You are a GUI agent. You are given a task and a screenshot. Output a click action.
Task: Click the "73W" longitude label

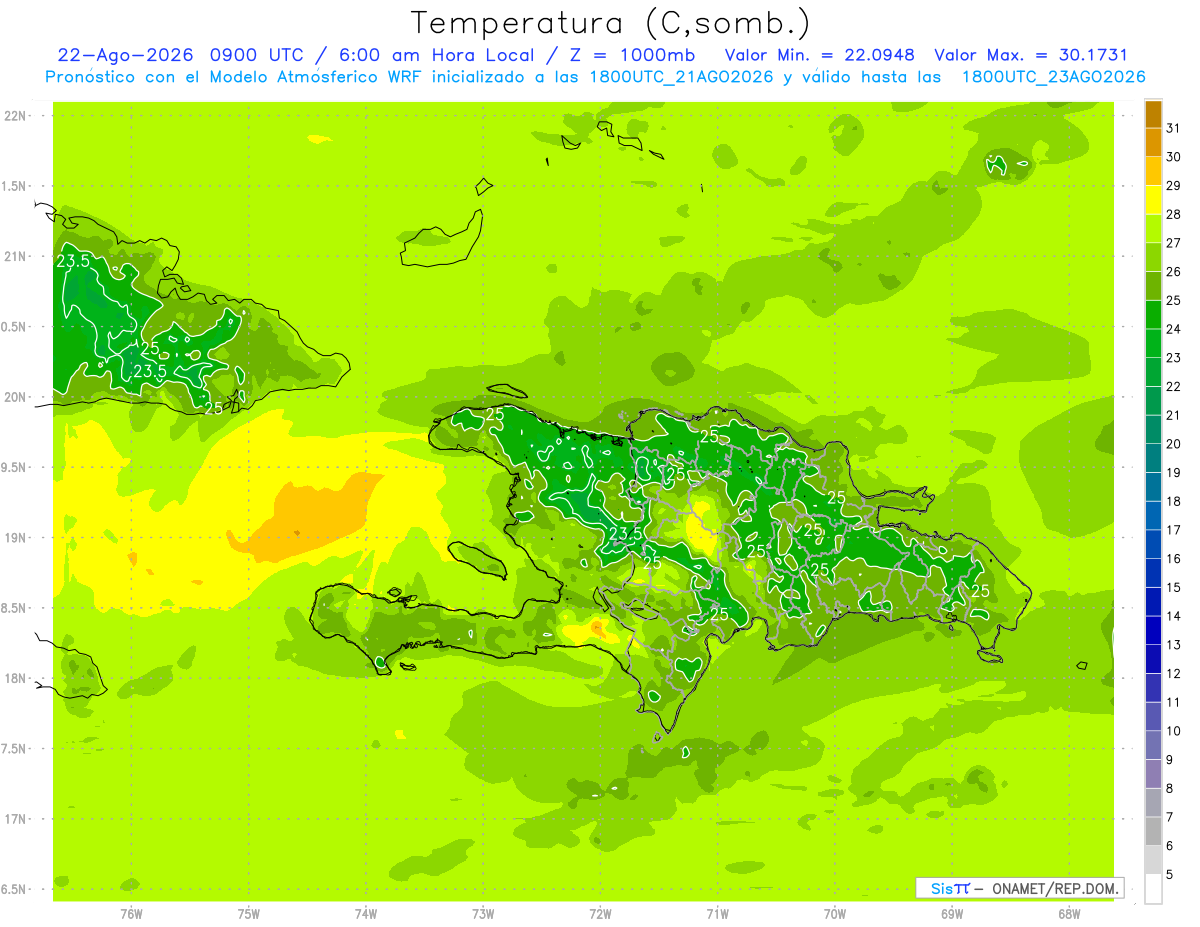tap(483, 914)
